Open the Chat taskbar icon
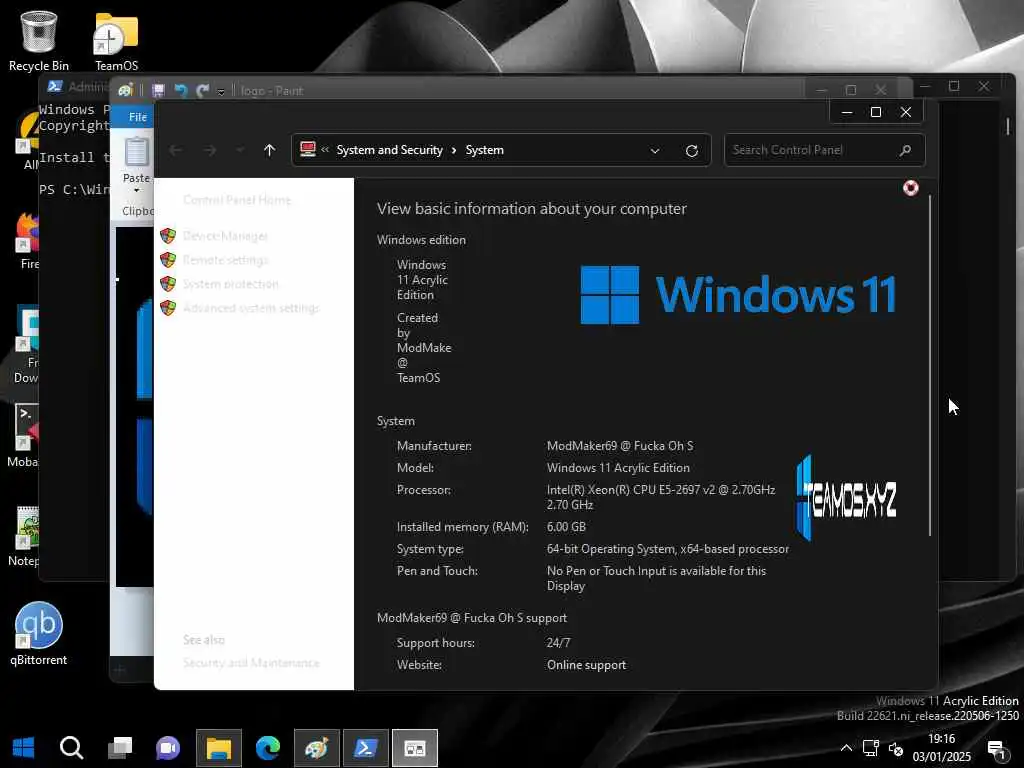This screenshot has width=1024, height=768. (x=168, y=748)
